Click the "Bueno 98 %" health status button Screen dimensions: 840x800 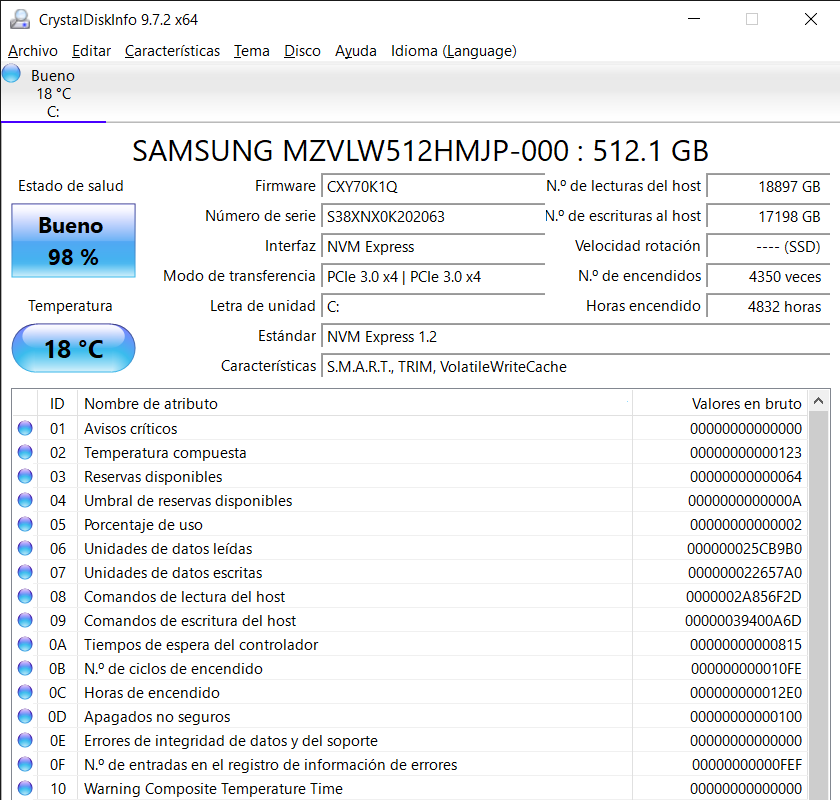coord(72,240)
